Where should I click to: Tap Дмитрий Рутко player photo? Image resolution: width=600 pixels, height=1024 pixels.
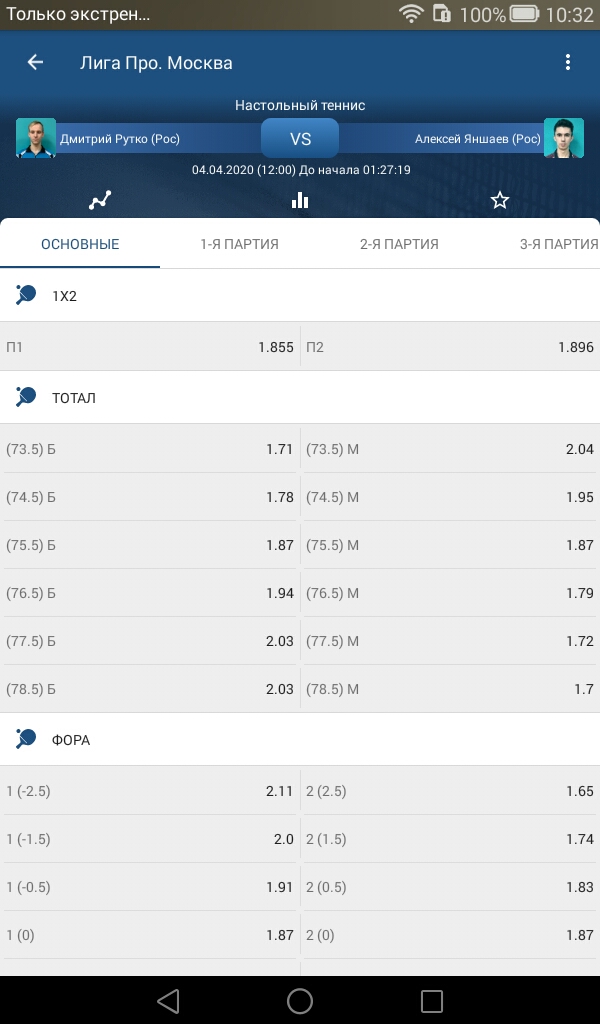pos(36,138)
